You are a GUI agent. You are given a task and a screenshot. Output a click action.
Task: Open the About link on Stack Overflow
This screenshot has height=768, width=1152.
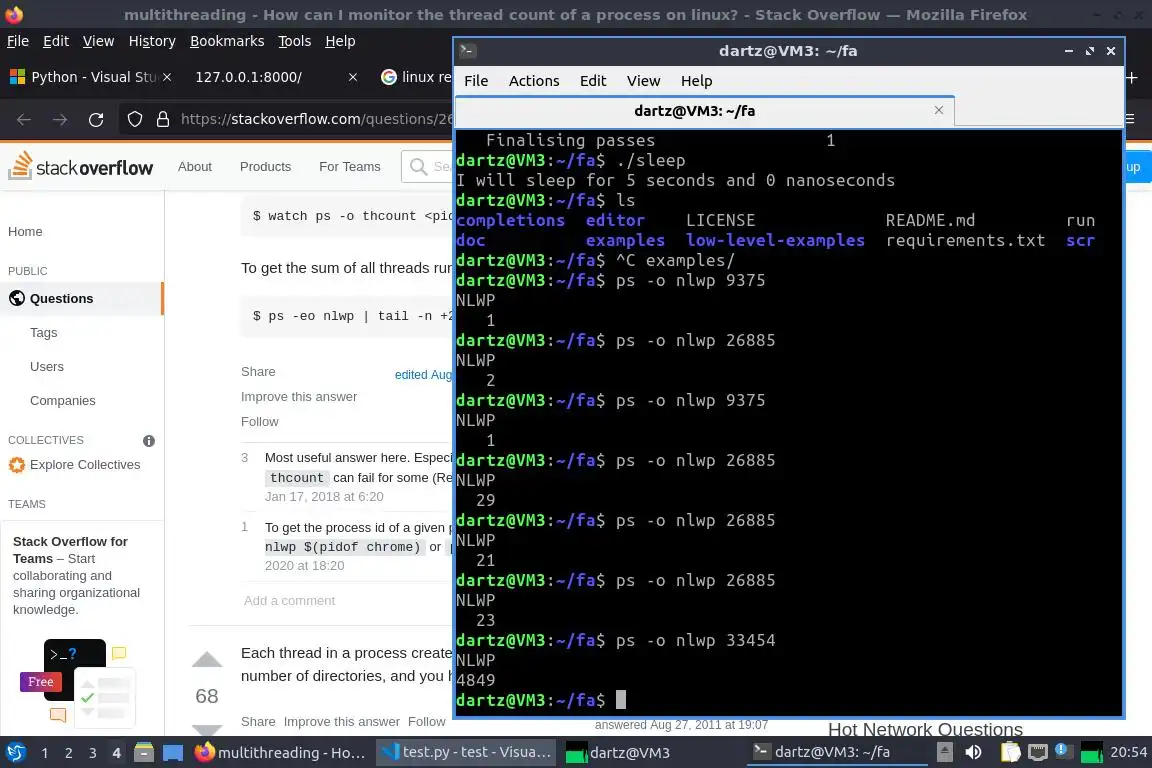195,167
